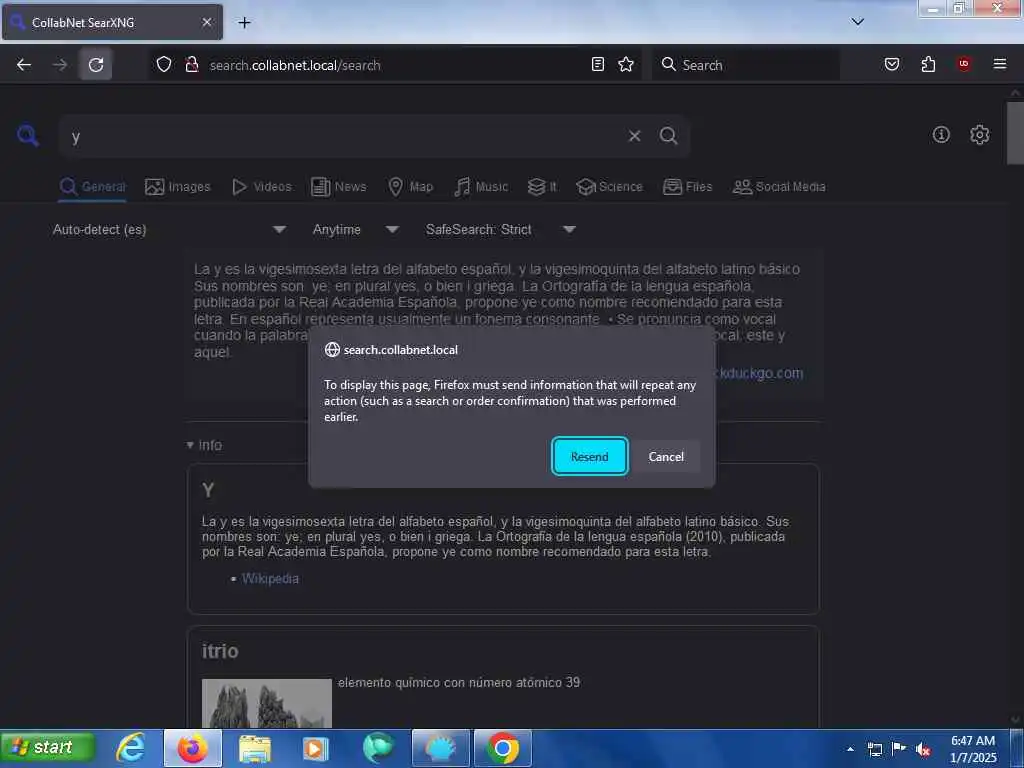1024x768 pixels.
Task: Open the Windows start button
Action: (x=48, y=748)
